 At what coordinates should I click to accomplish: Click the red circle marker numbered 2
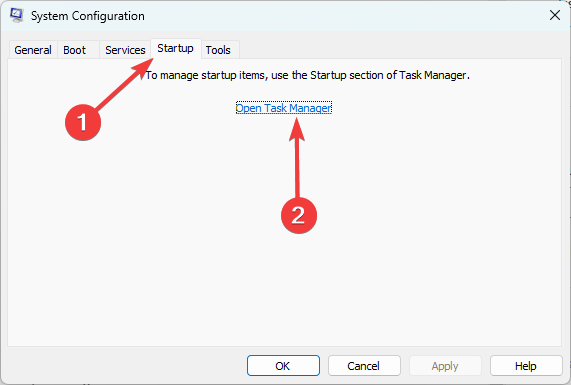coord(299,215)
